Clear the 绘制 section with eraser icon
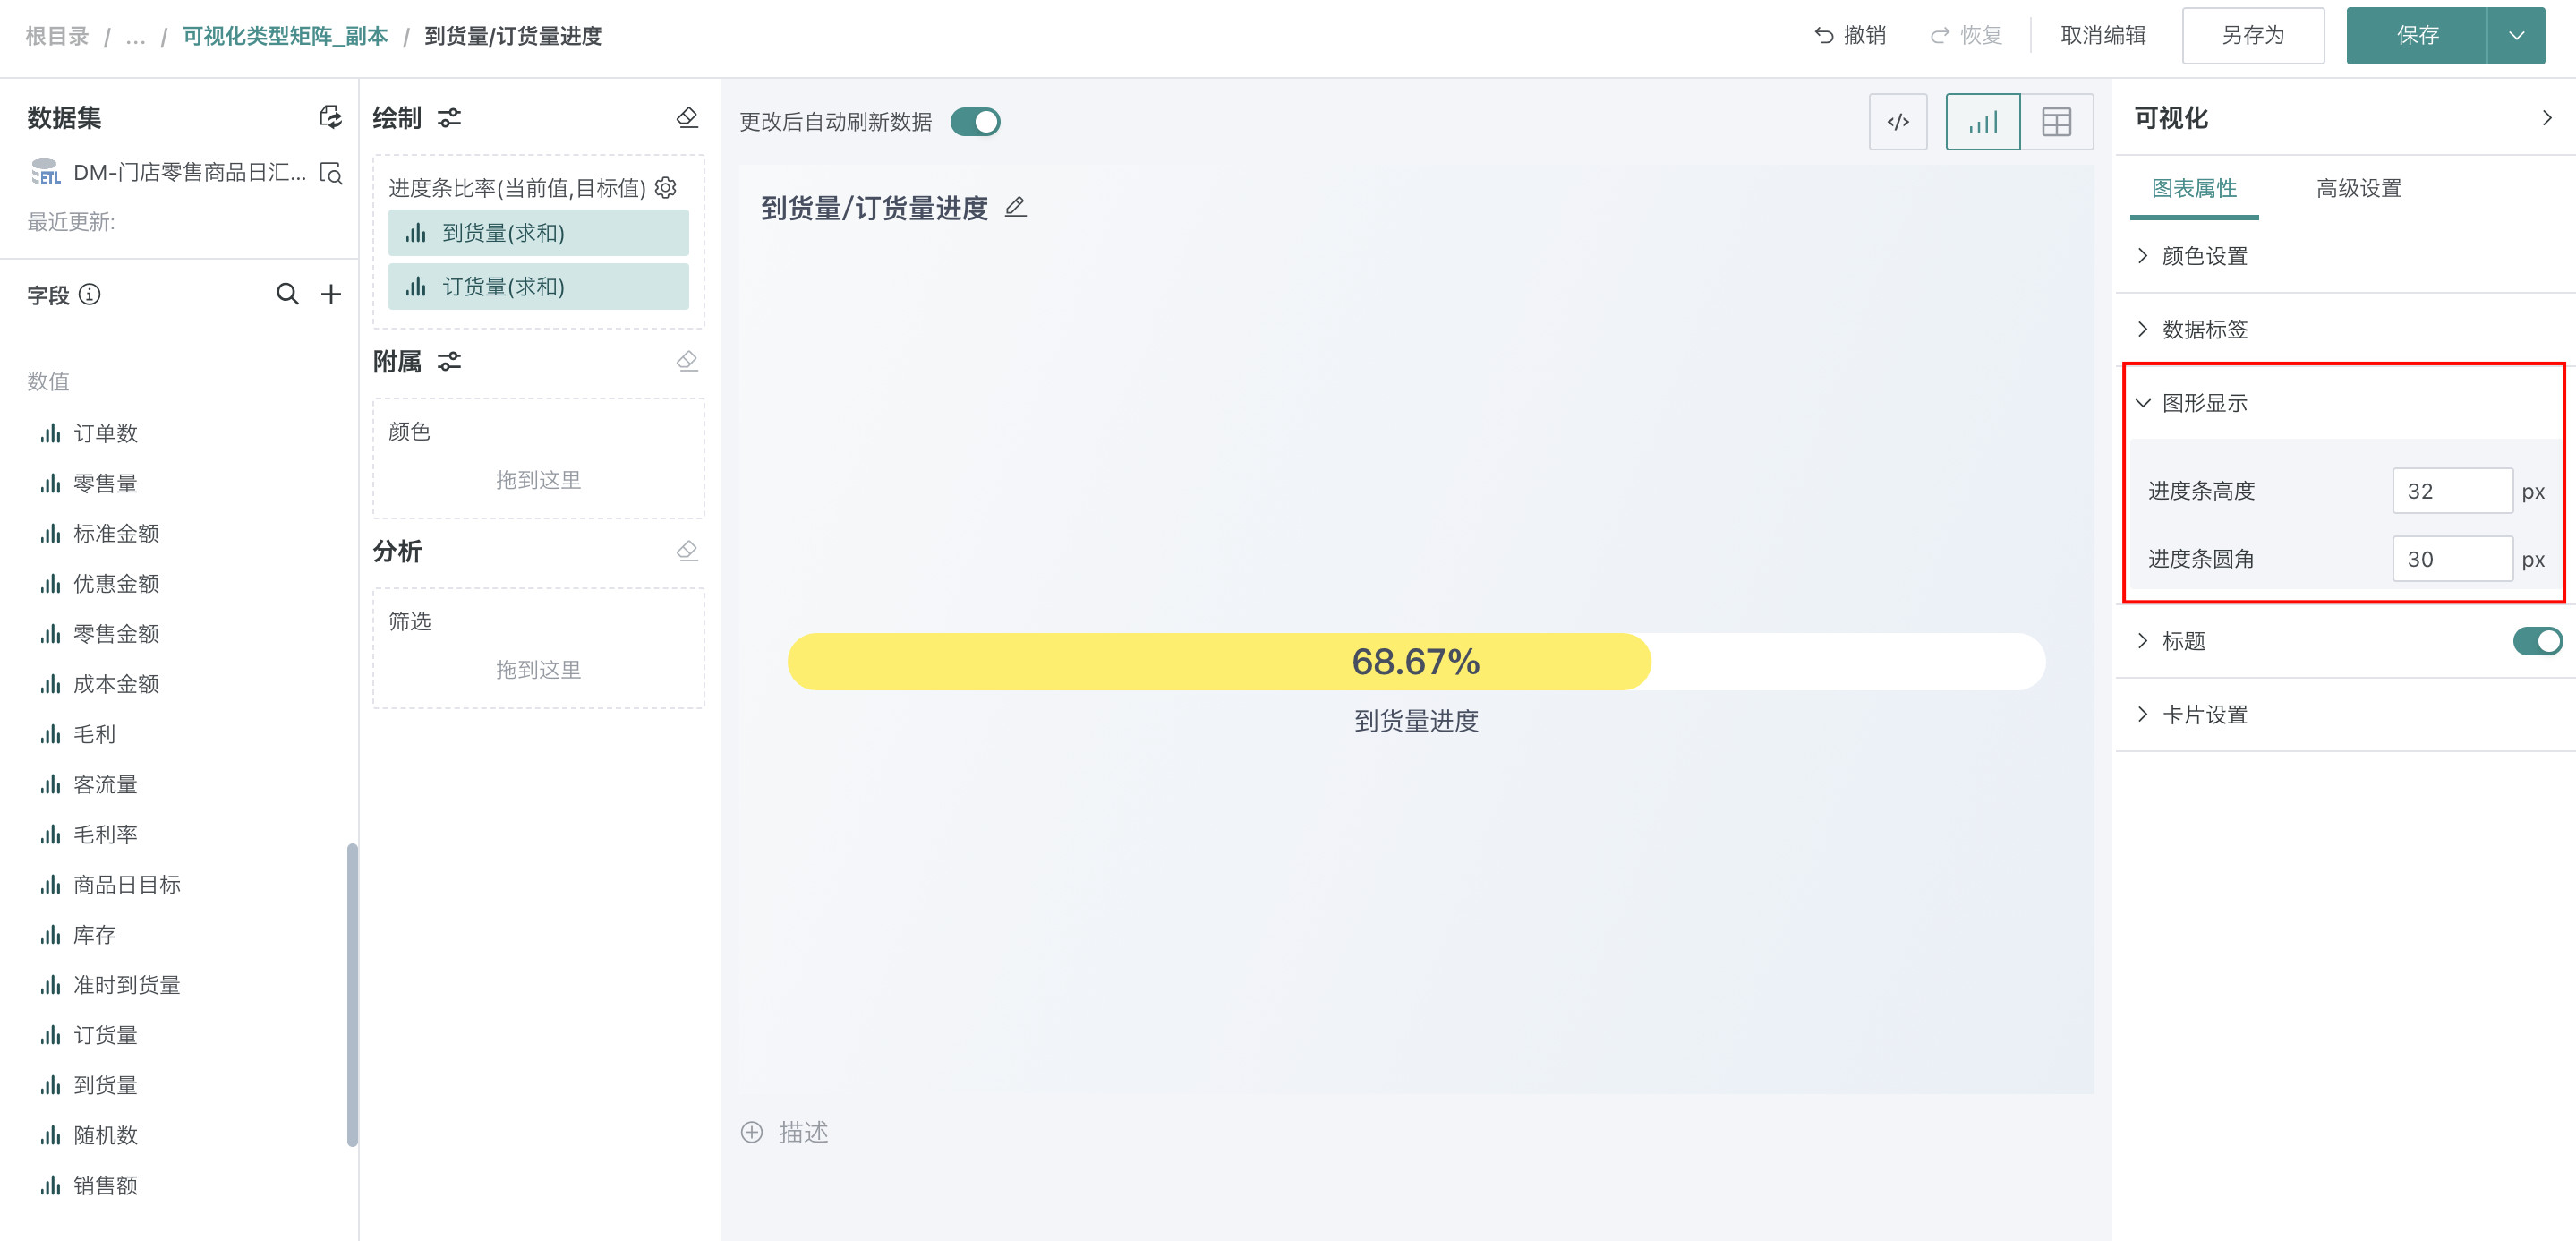 coord(687,117)
